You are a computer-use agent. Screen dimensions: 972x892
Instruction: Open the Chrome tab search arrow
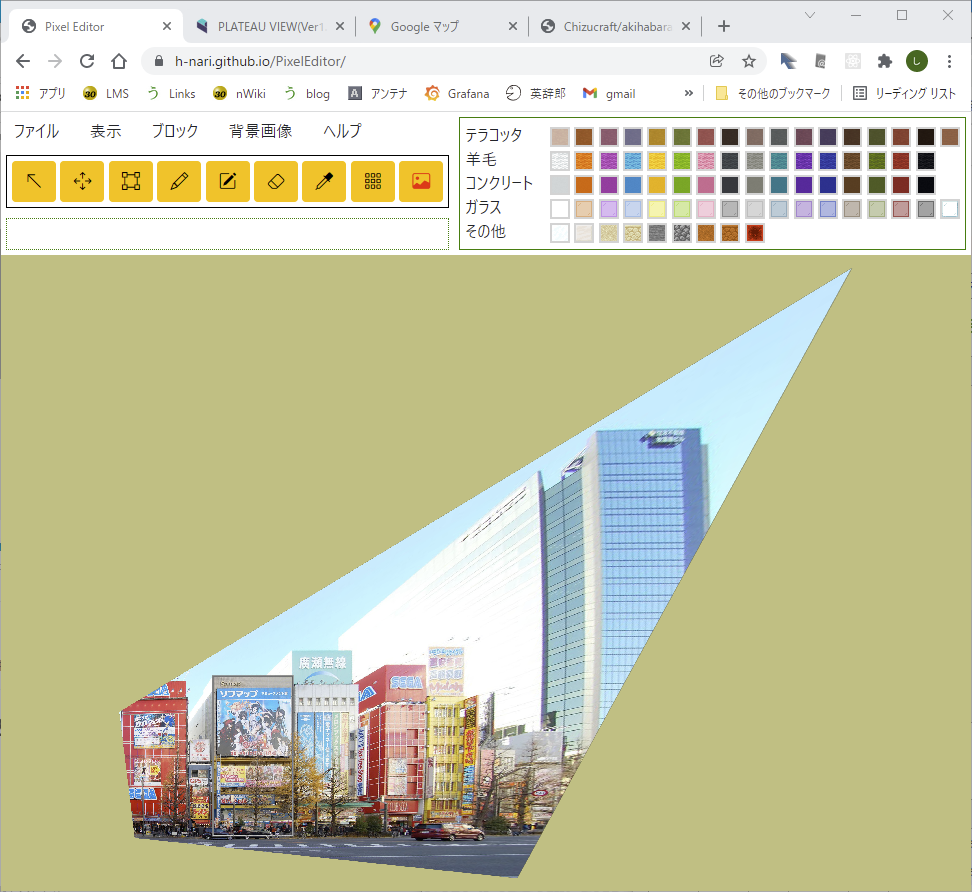[x=810, y=15]
